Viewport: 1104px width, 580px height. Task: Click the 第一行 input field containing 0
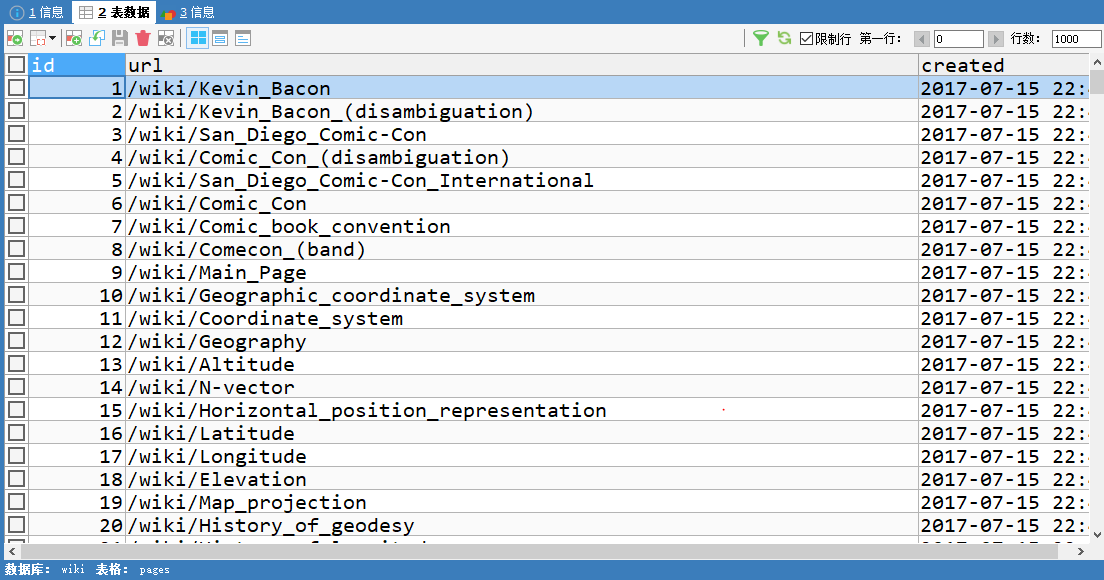tap(958, 39)
